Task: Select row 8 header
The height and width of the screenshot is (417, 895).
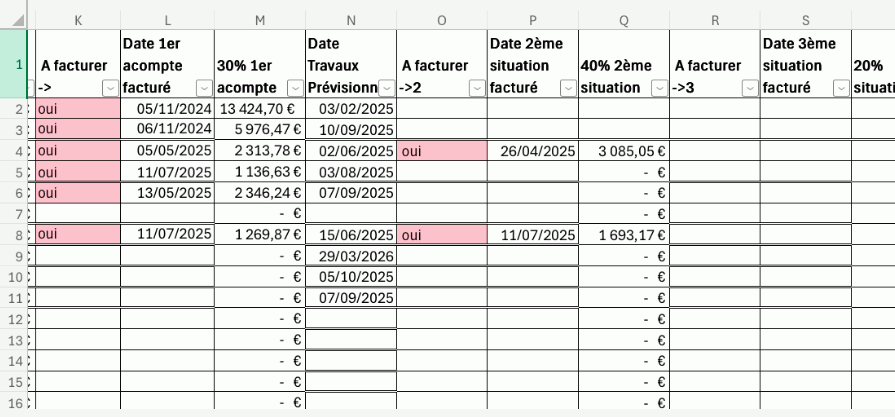Action: tap(16, 235)
